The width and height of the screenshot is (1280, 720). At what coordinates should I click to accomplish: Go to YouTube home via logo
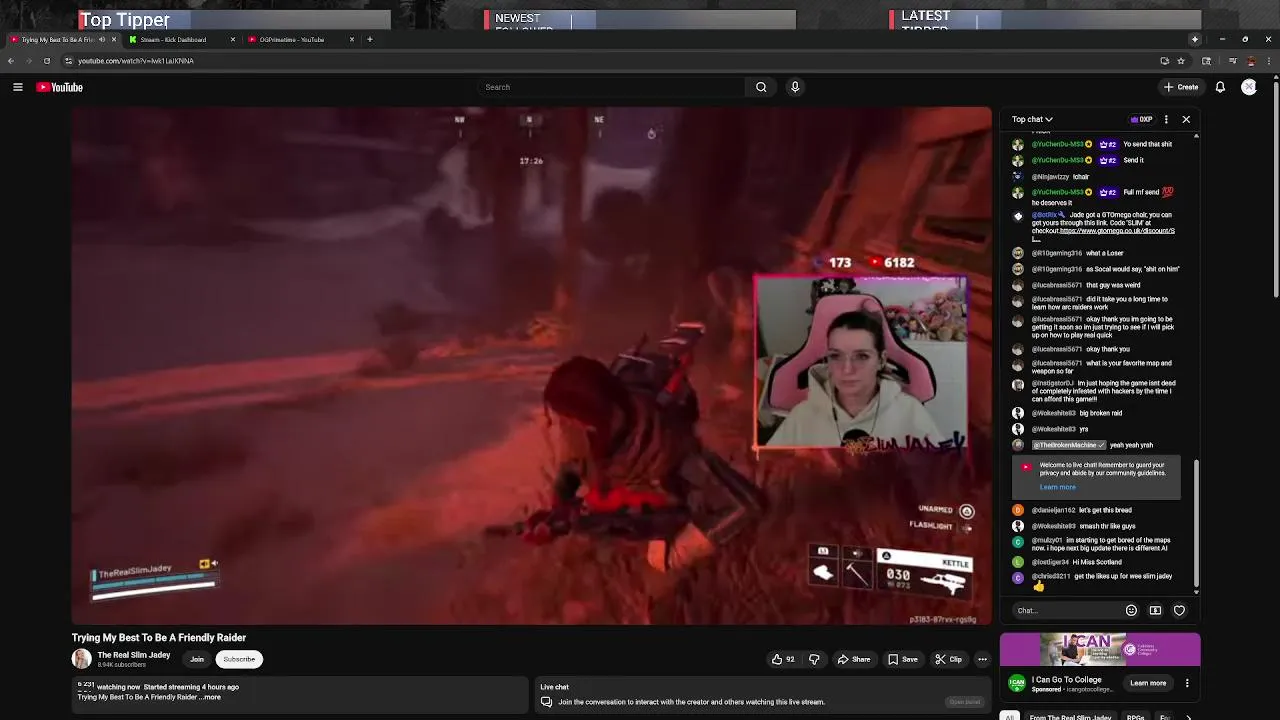coord(60,87)
